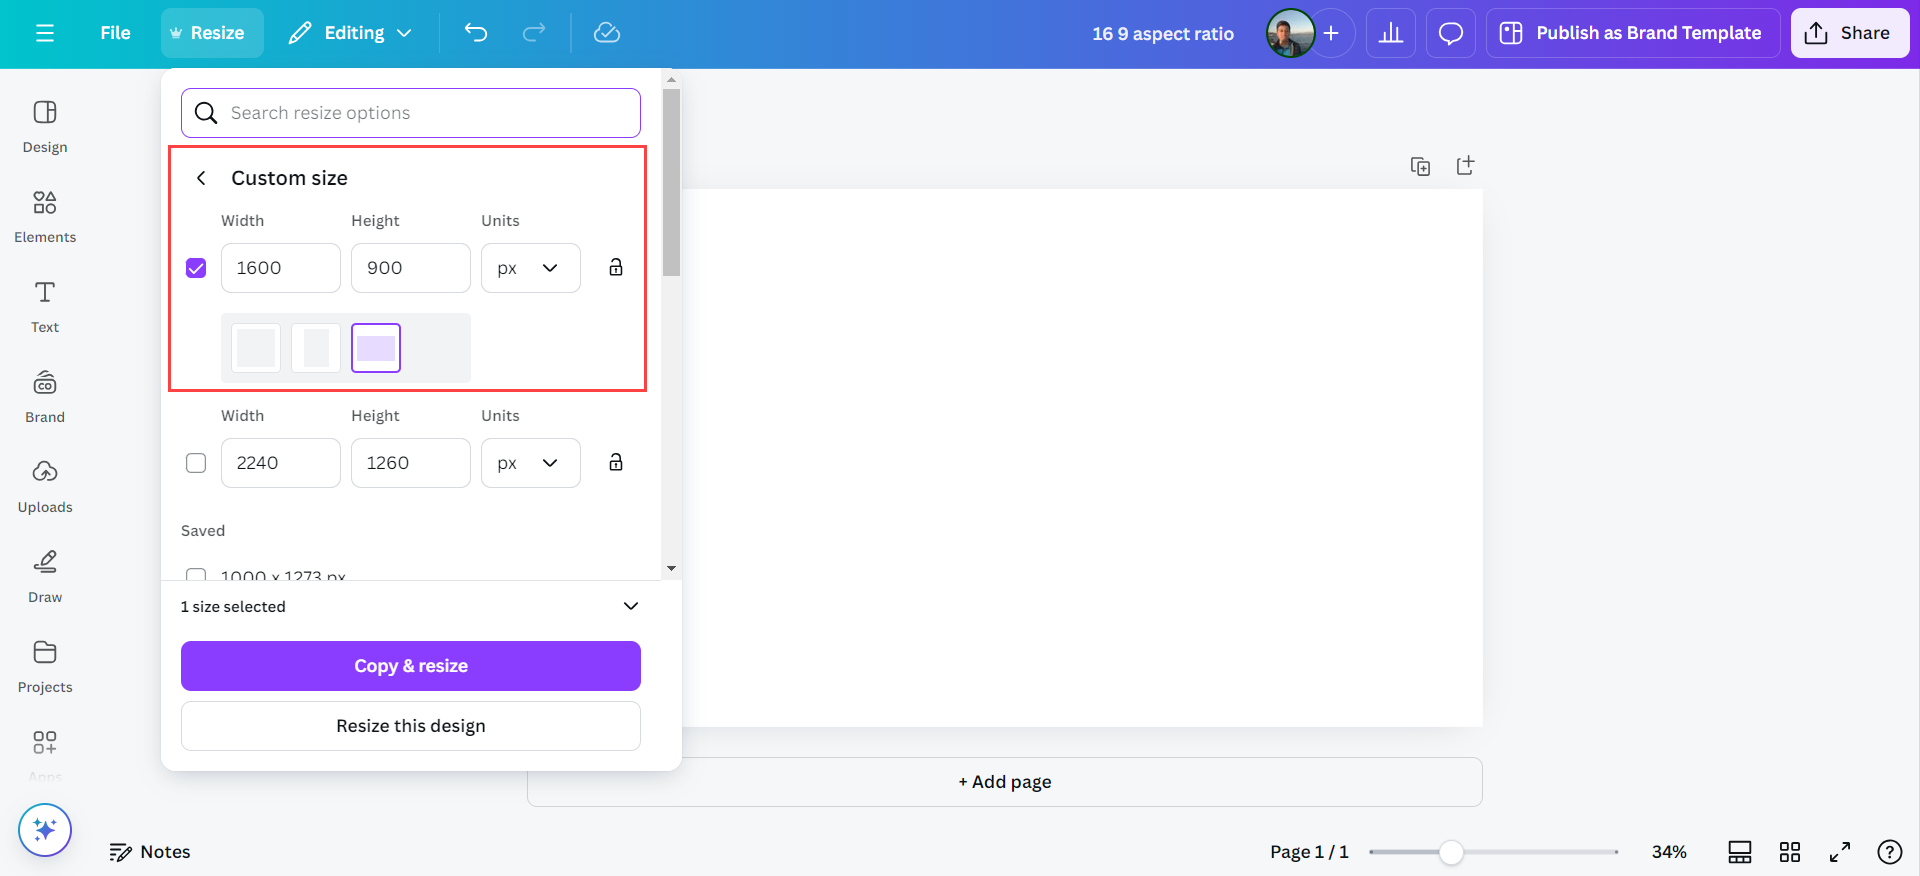Click the Height field showing 1260
Viewport: 1920px width, 876px height.
pyautogui.click(x=411, y=463)
